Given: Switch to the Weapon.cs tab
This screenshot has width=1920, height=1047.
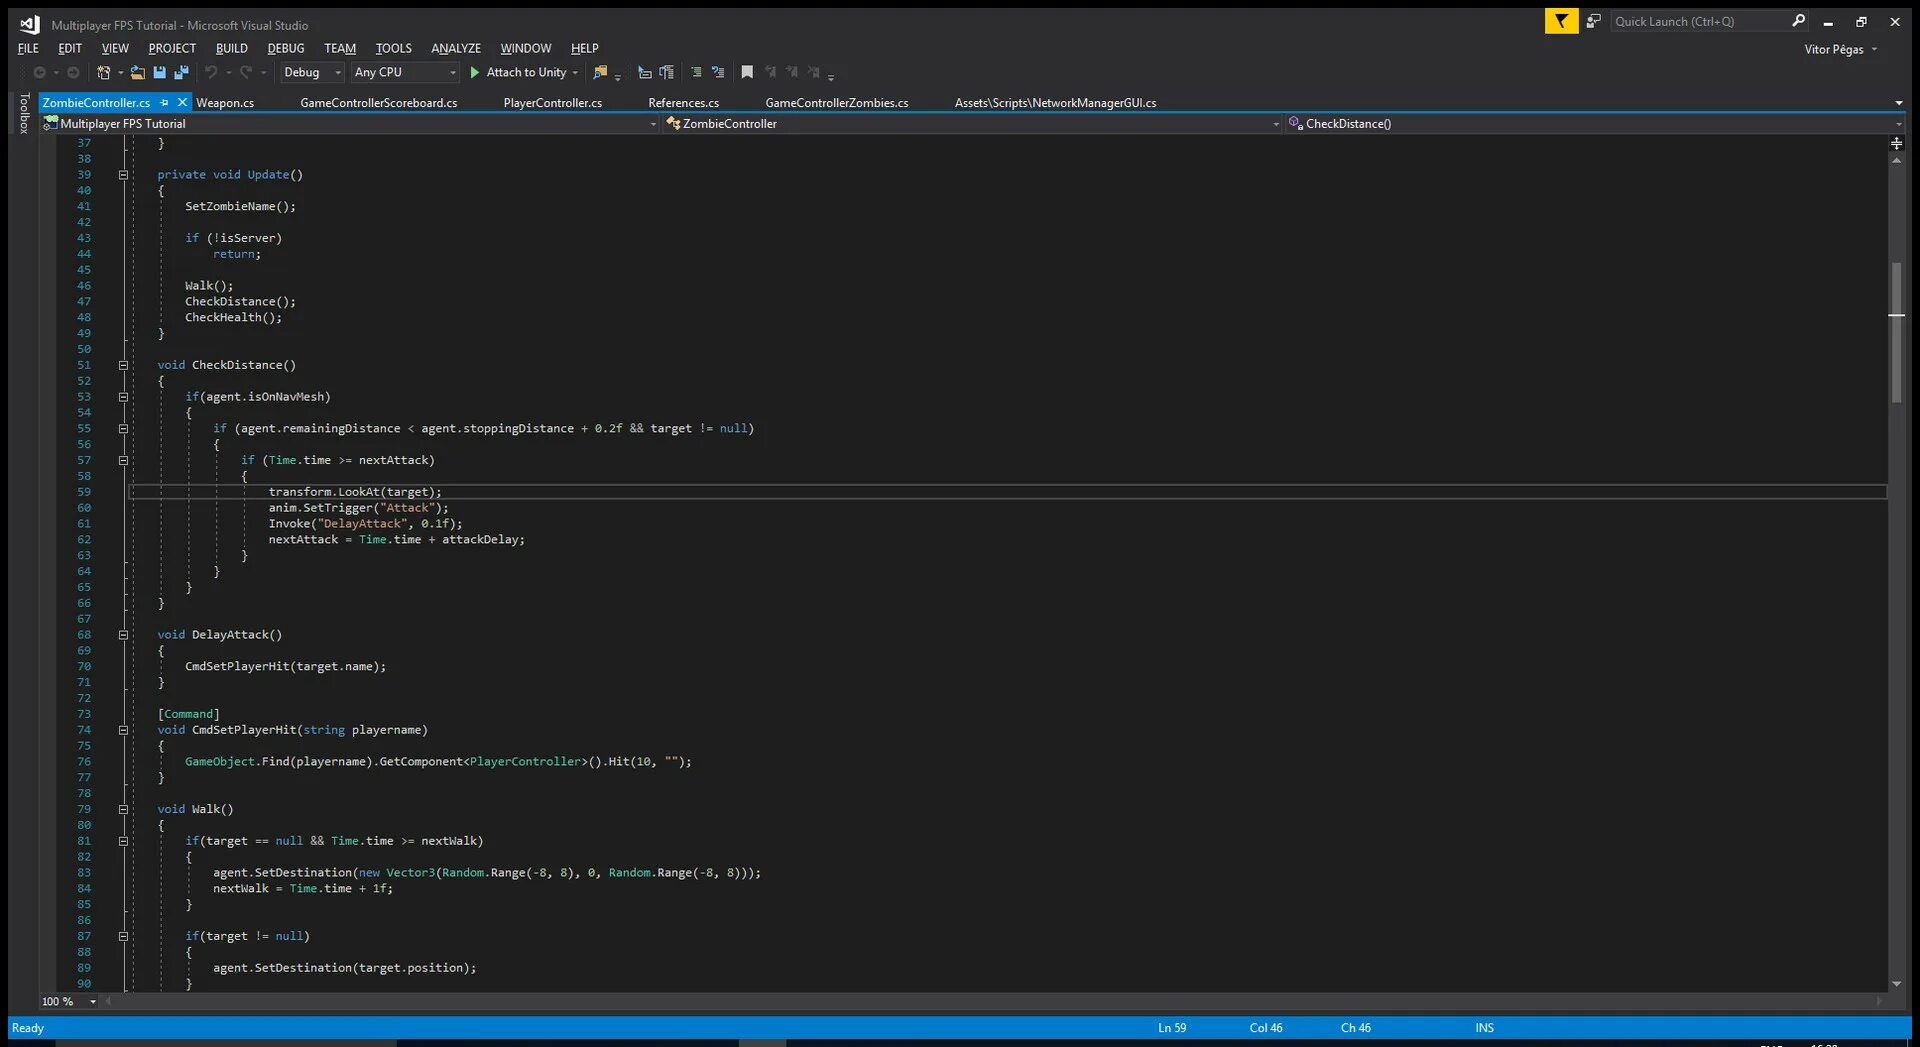Looking at the screenshot, I should point(225,103).
